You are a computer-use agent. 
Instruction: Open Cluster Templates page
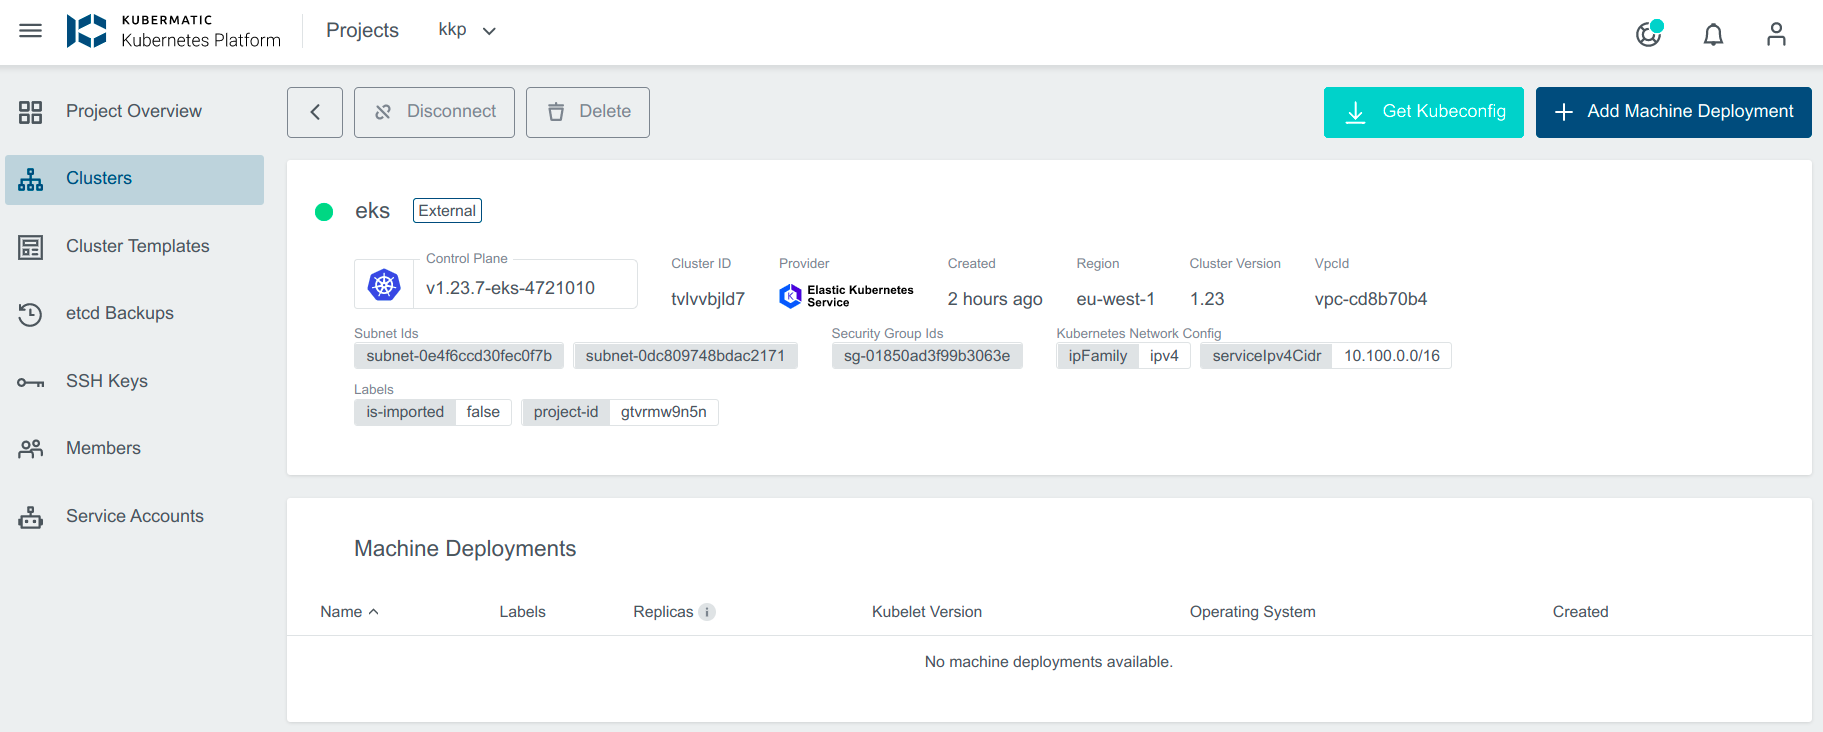coord(137,246)
